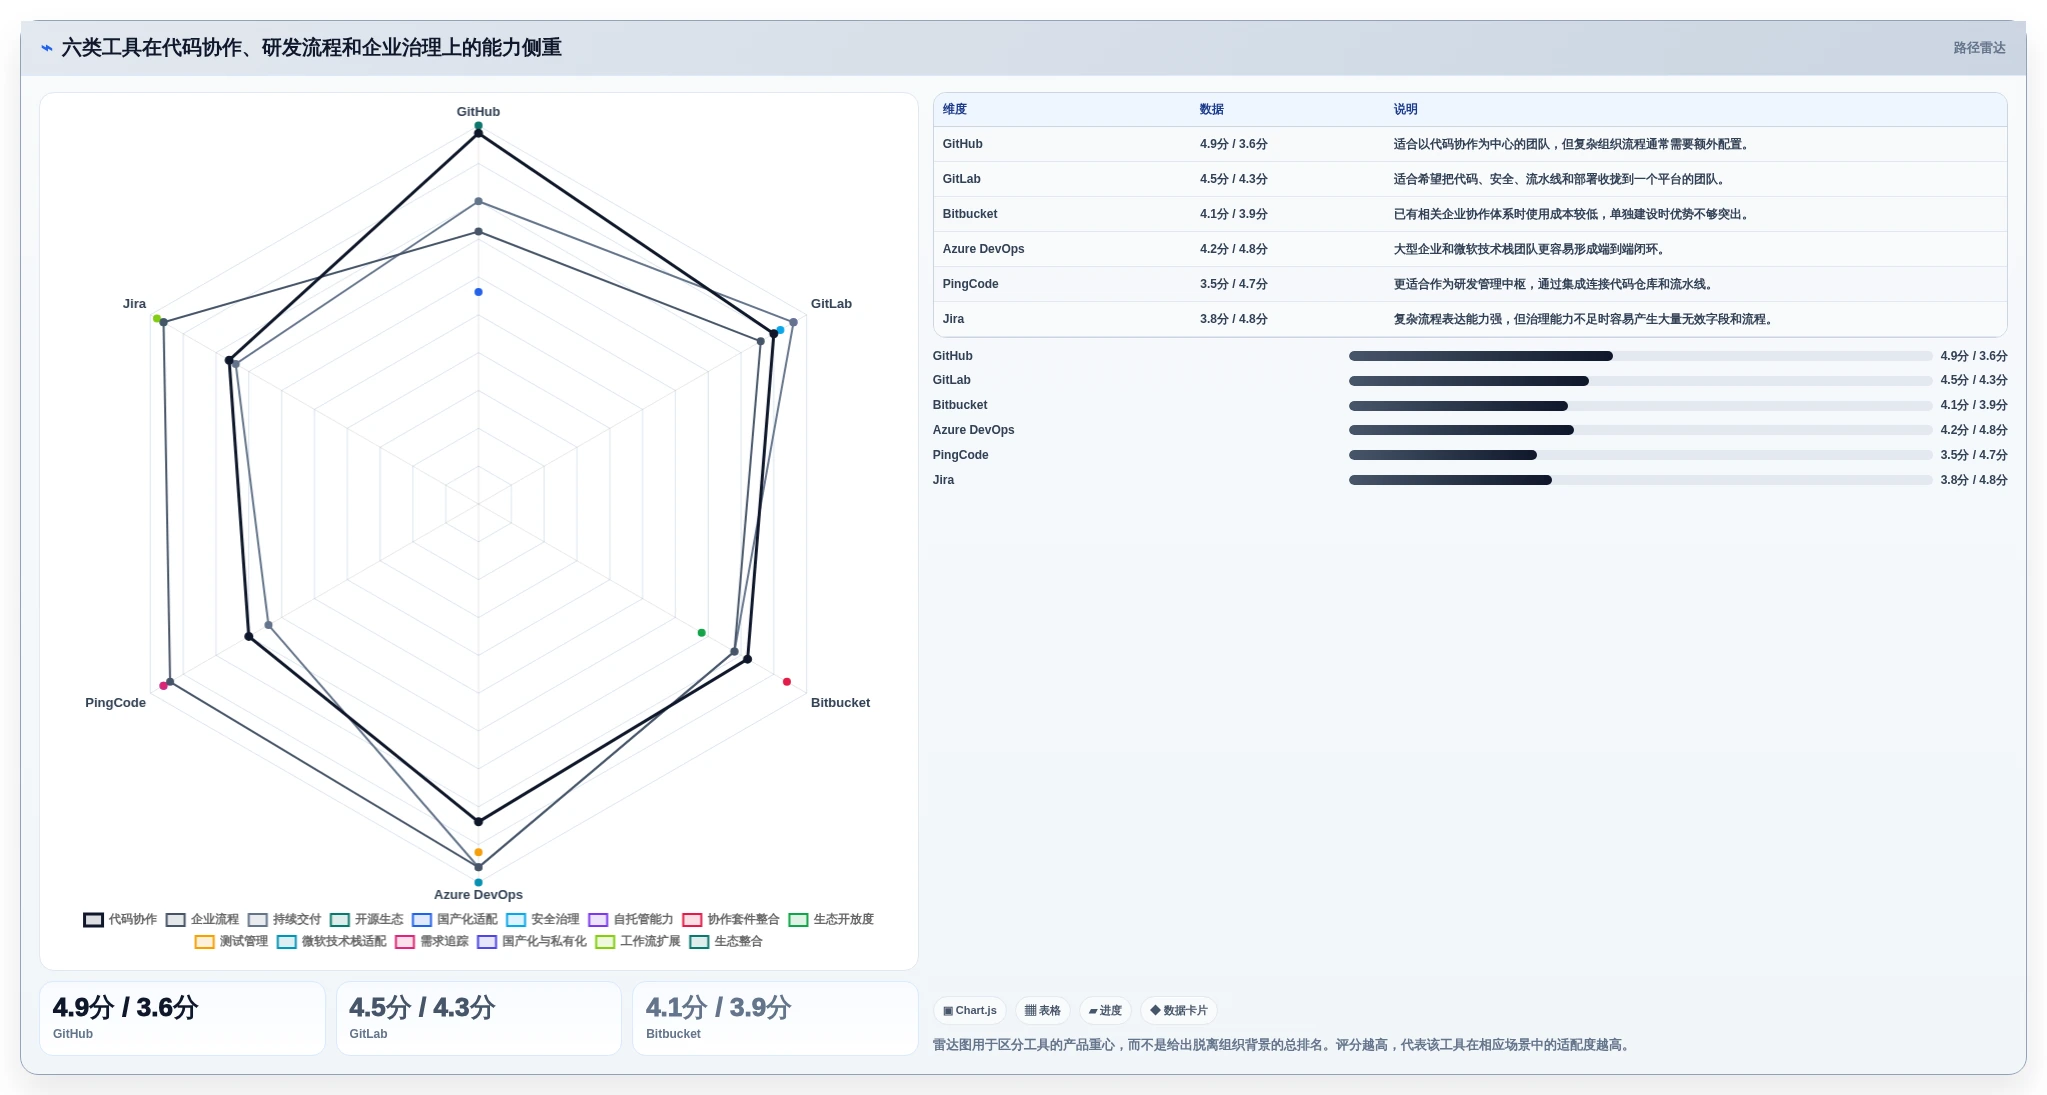Click the 进度 tag chip

pos(1105,1011)
